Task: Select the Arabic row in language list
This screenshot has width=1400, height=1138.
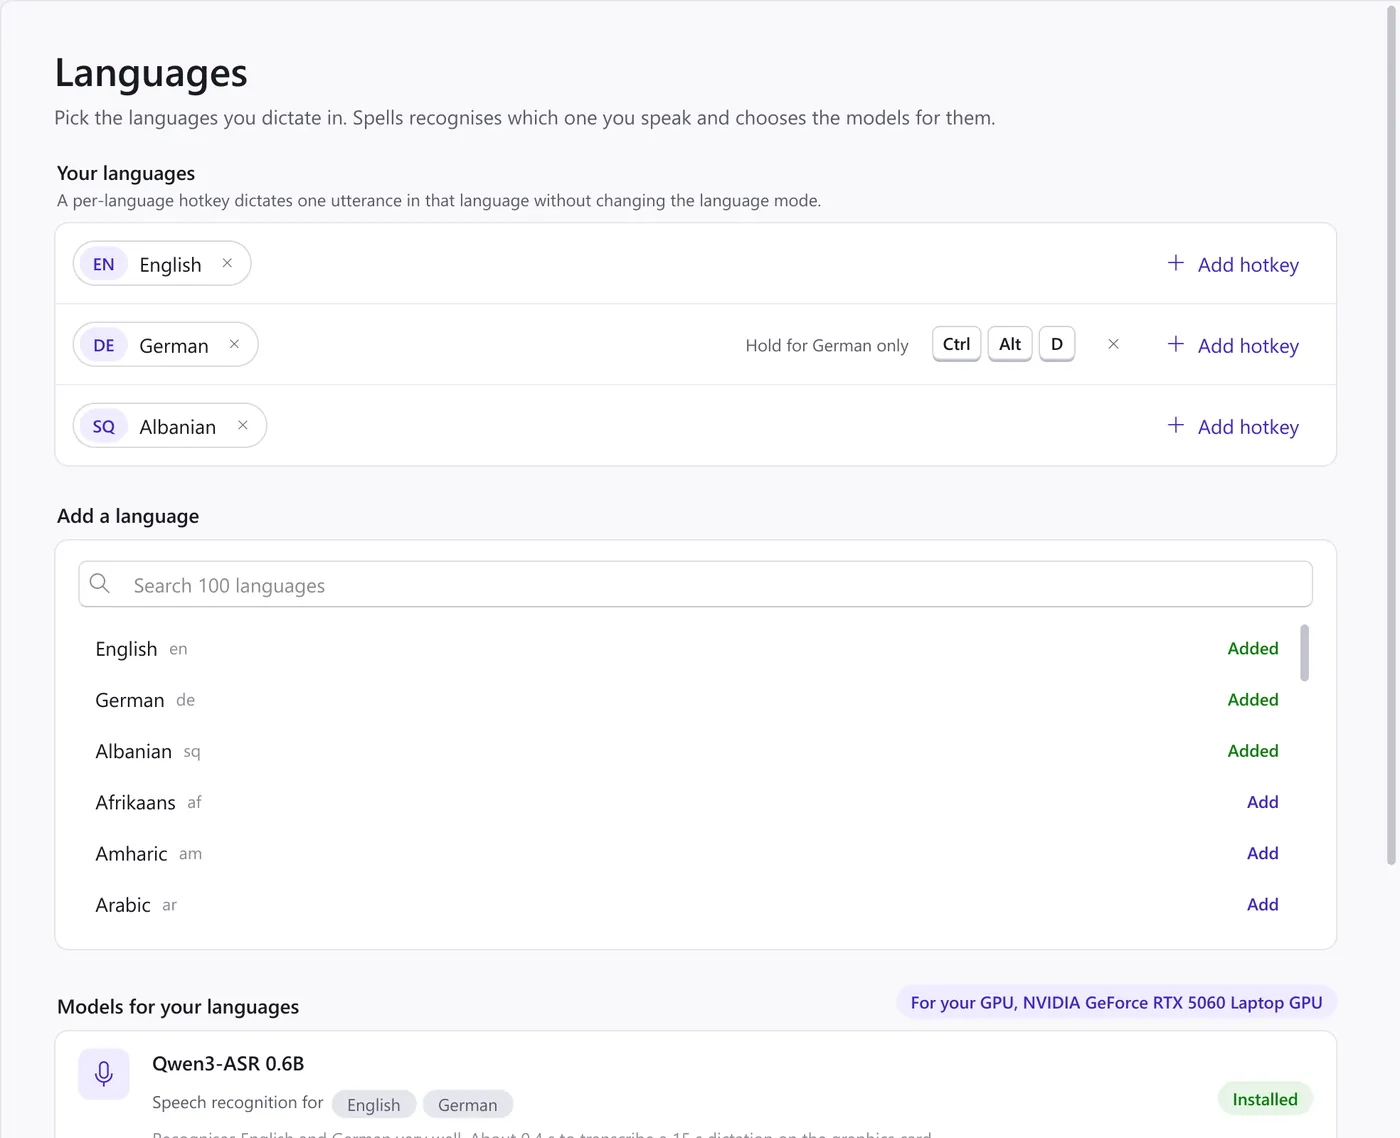Action: coord(687,904)
